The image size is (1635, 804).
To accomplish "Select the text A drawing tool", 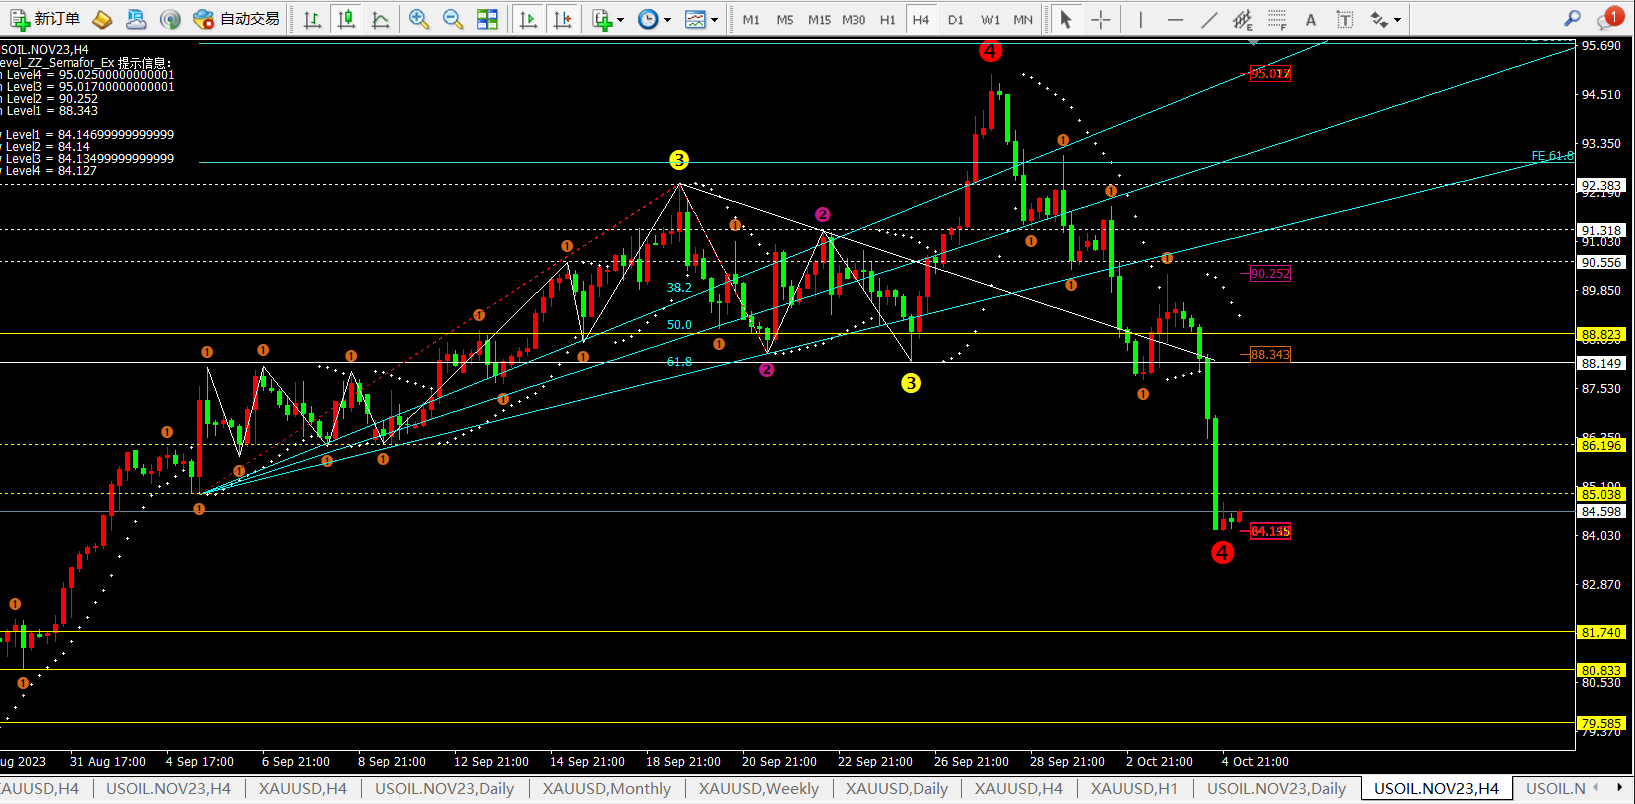I will click(1311, 19).
